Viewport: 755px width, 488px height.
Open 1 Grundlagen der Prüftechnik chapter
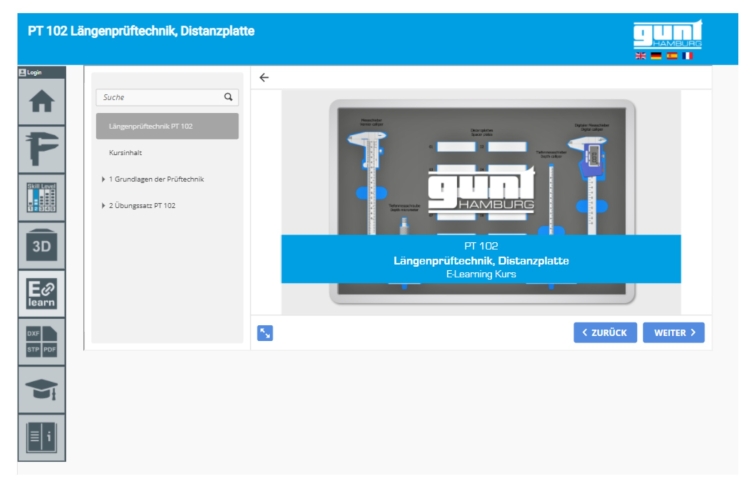tap(156, 179)
